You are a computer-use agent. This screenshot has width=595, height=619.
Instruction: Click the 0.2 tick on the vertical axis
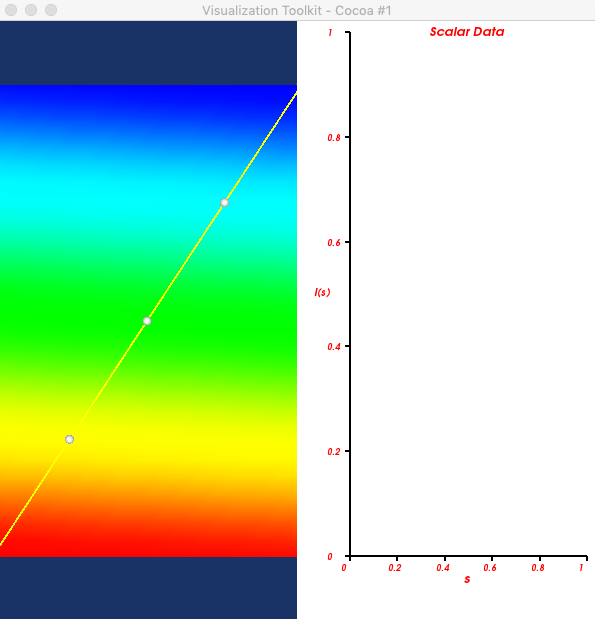pyautogui.click(x=334, y=452)
